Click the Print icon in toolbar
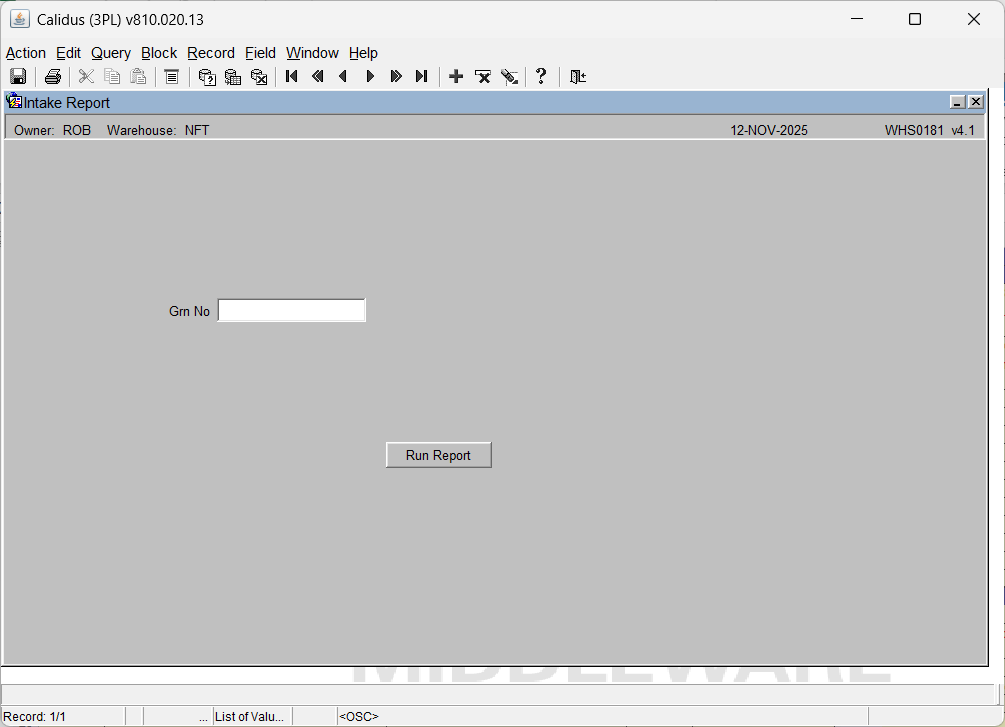The image size is (1005, 727). pyautogui.click(x=53, y=77)
